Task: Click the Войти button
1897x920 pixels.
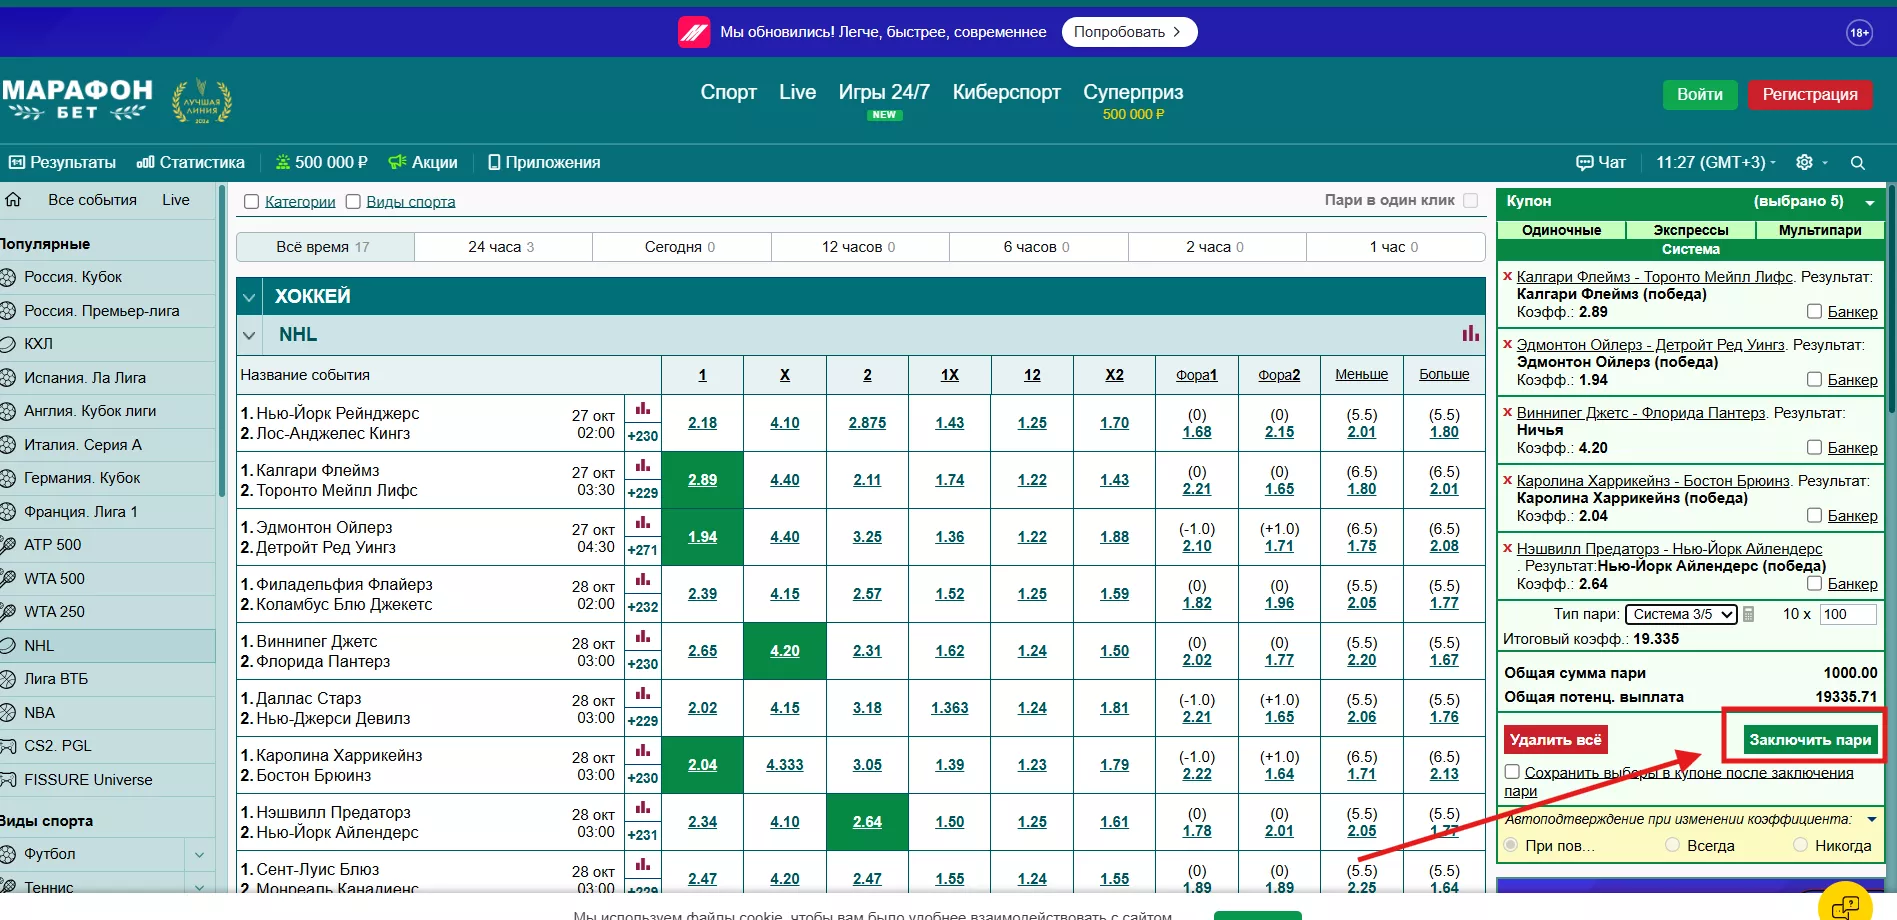Action: [x=1699, y=94]
